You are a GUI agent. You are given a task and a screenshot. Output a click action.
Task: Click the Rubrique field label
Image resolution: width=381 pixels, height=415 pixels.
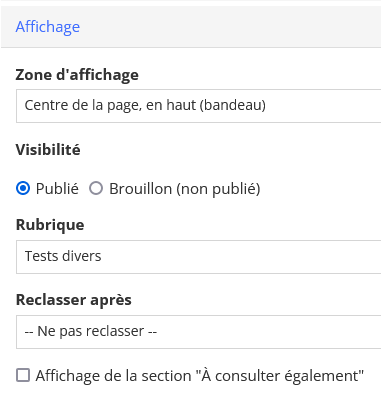(x=50, y=225)
